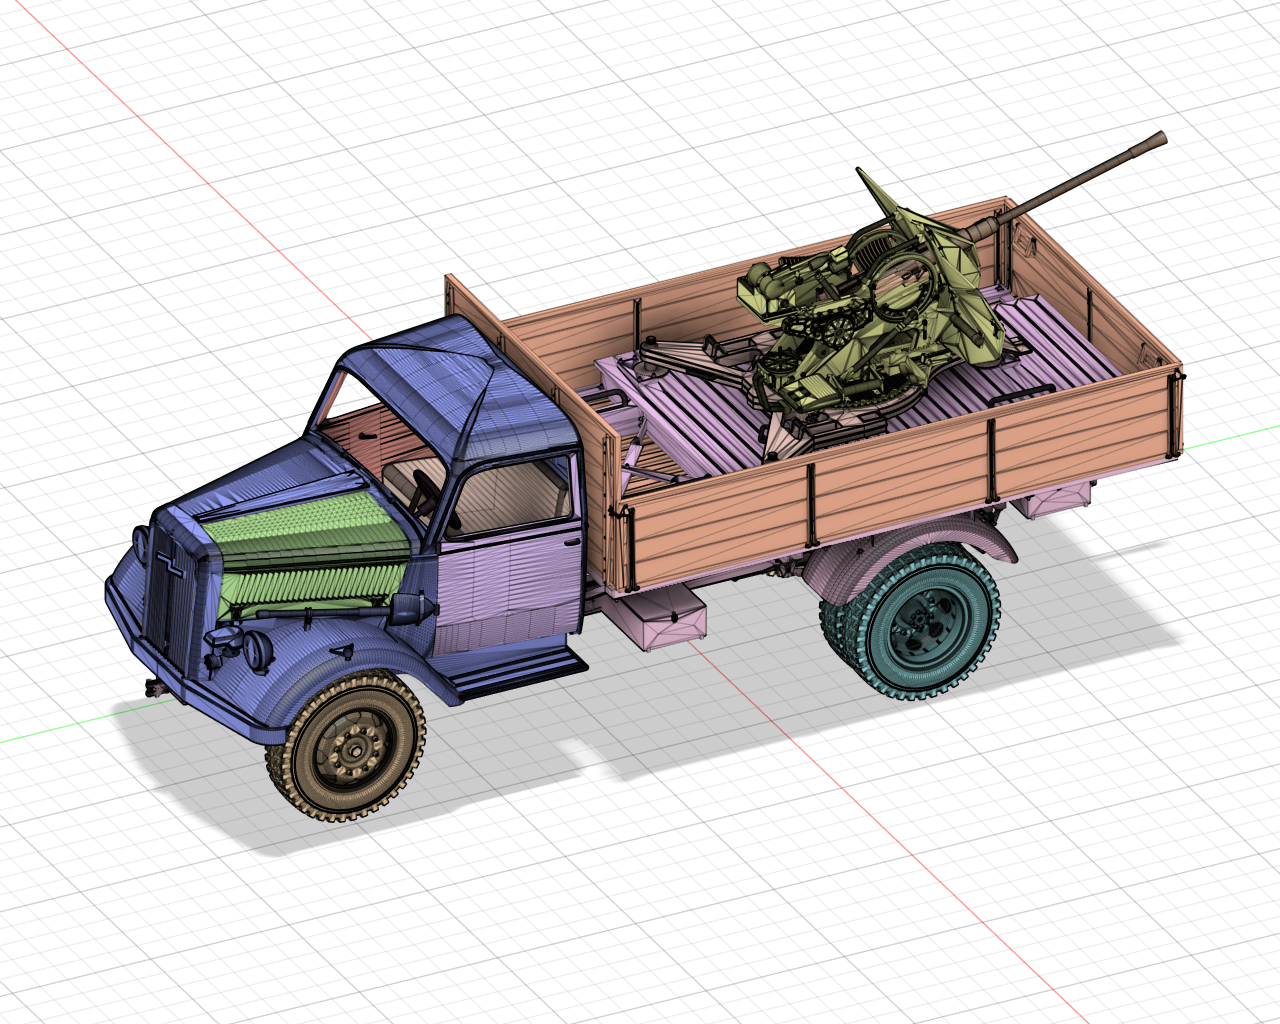Select the steering wheel inside the cab
The image size is (1280, 1024).
click(x=427, y=490)
